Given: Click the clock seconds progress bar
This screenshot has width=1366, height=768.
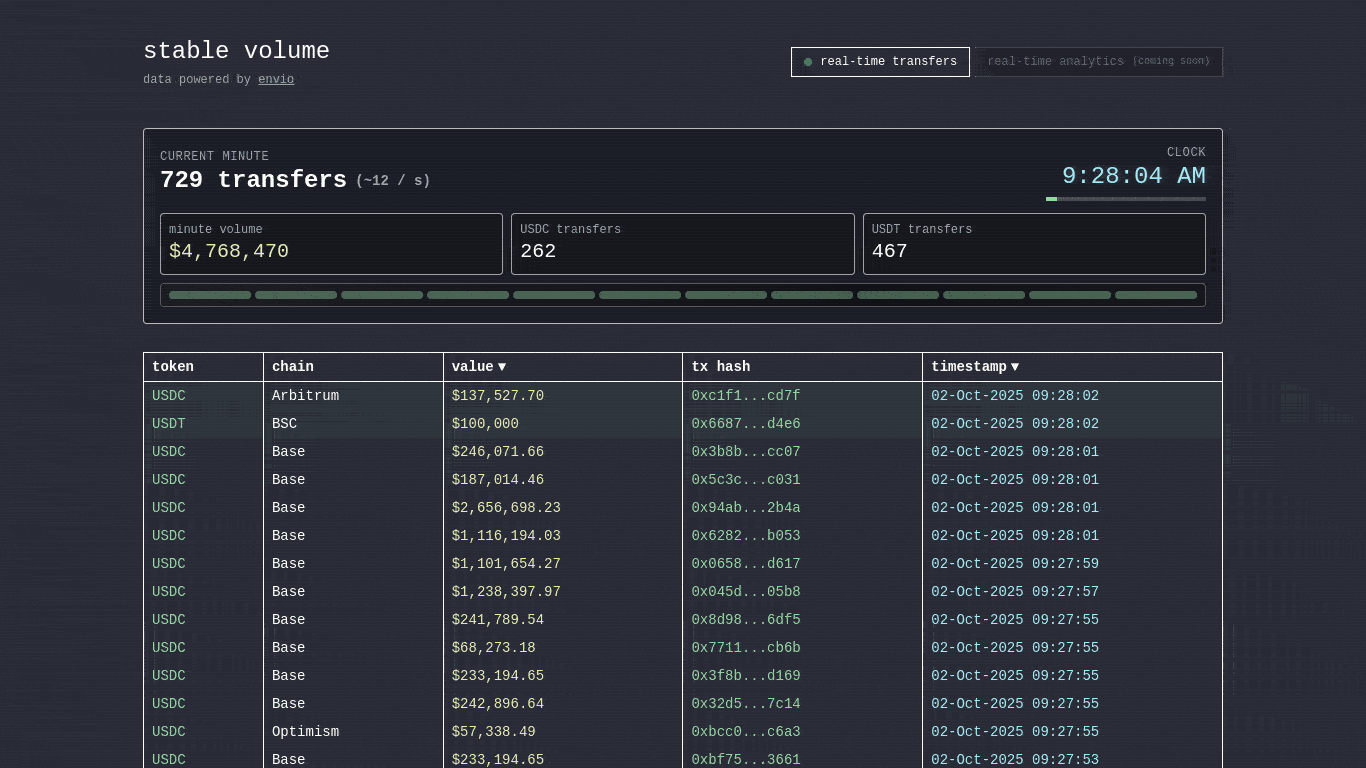Looking at the screenshot, I should [x=1125, y=199].
